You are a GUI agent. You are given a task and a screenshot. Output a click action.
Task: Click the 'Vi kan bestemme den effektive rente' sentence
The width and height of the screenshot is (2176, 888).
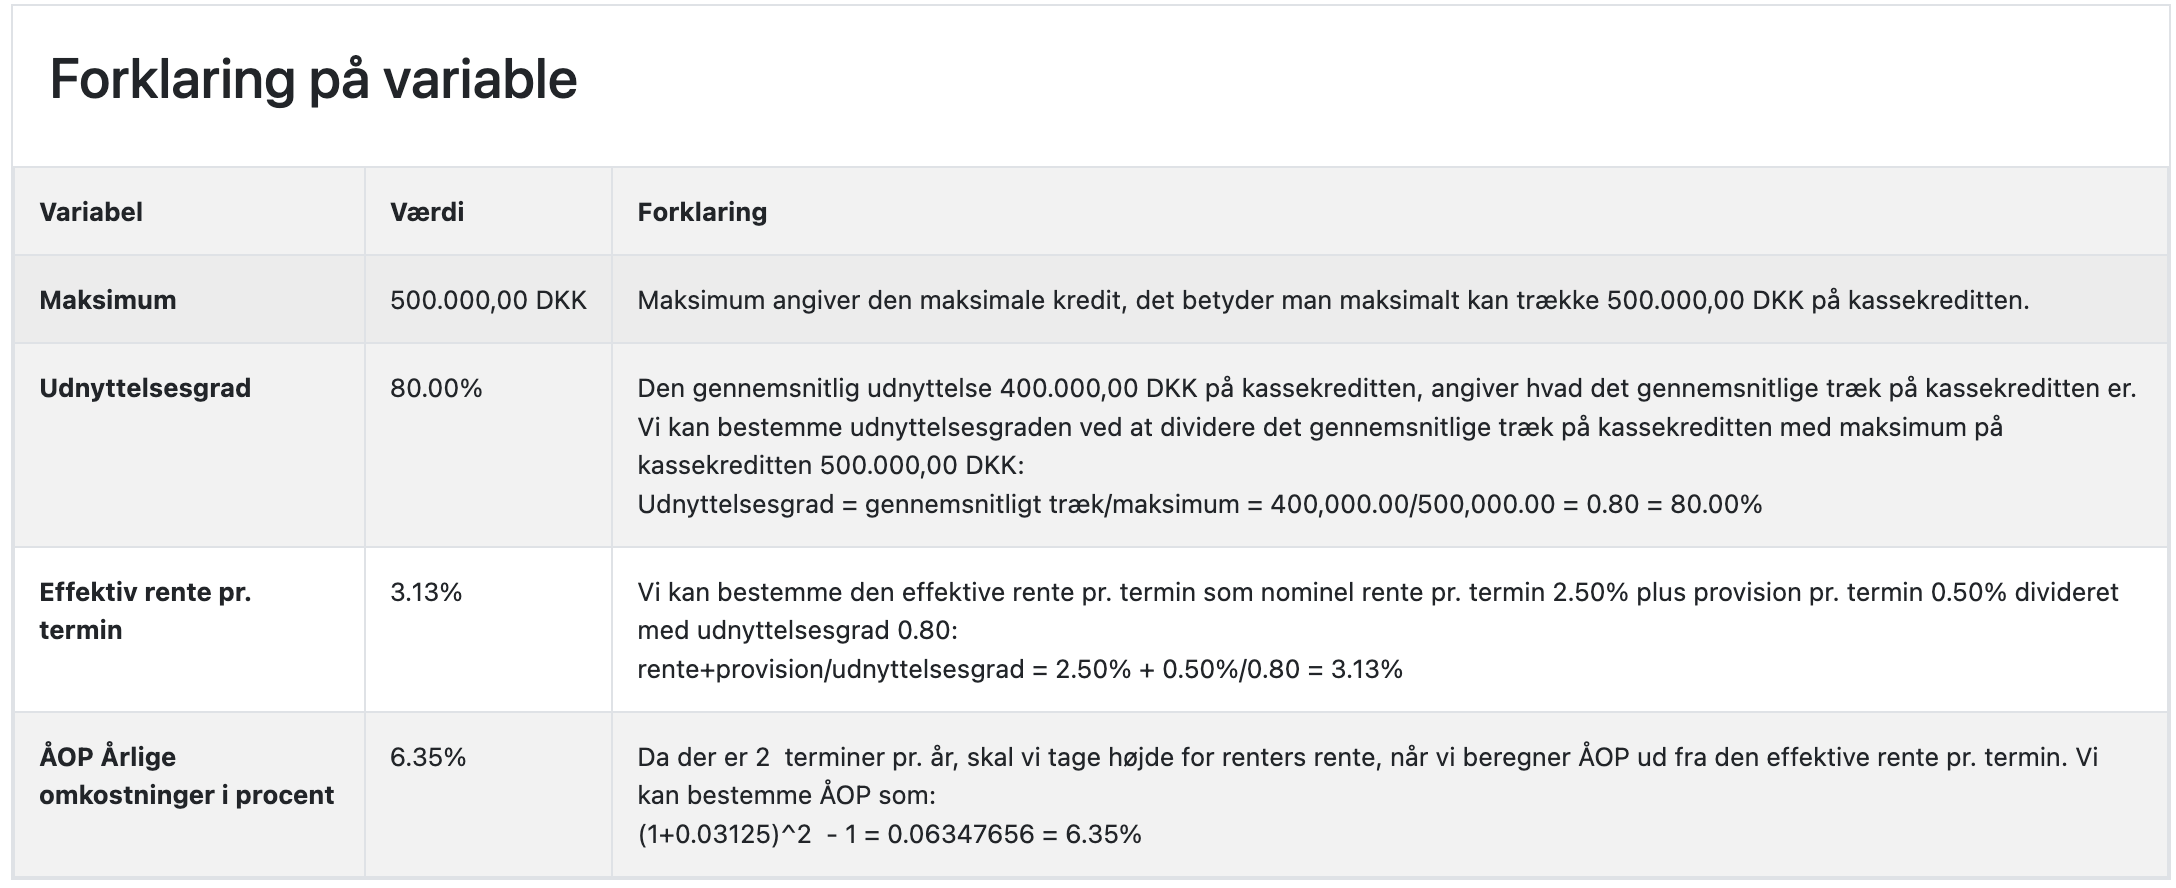point(1378,611)
